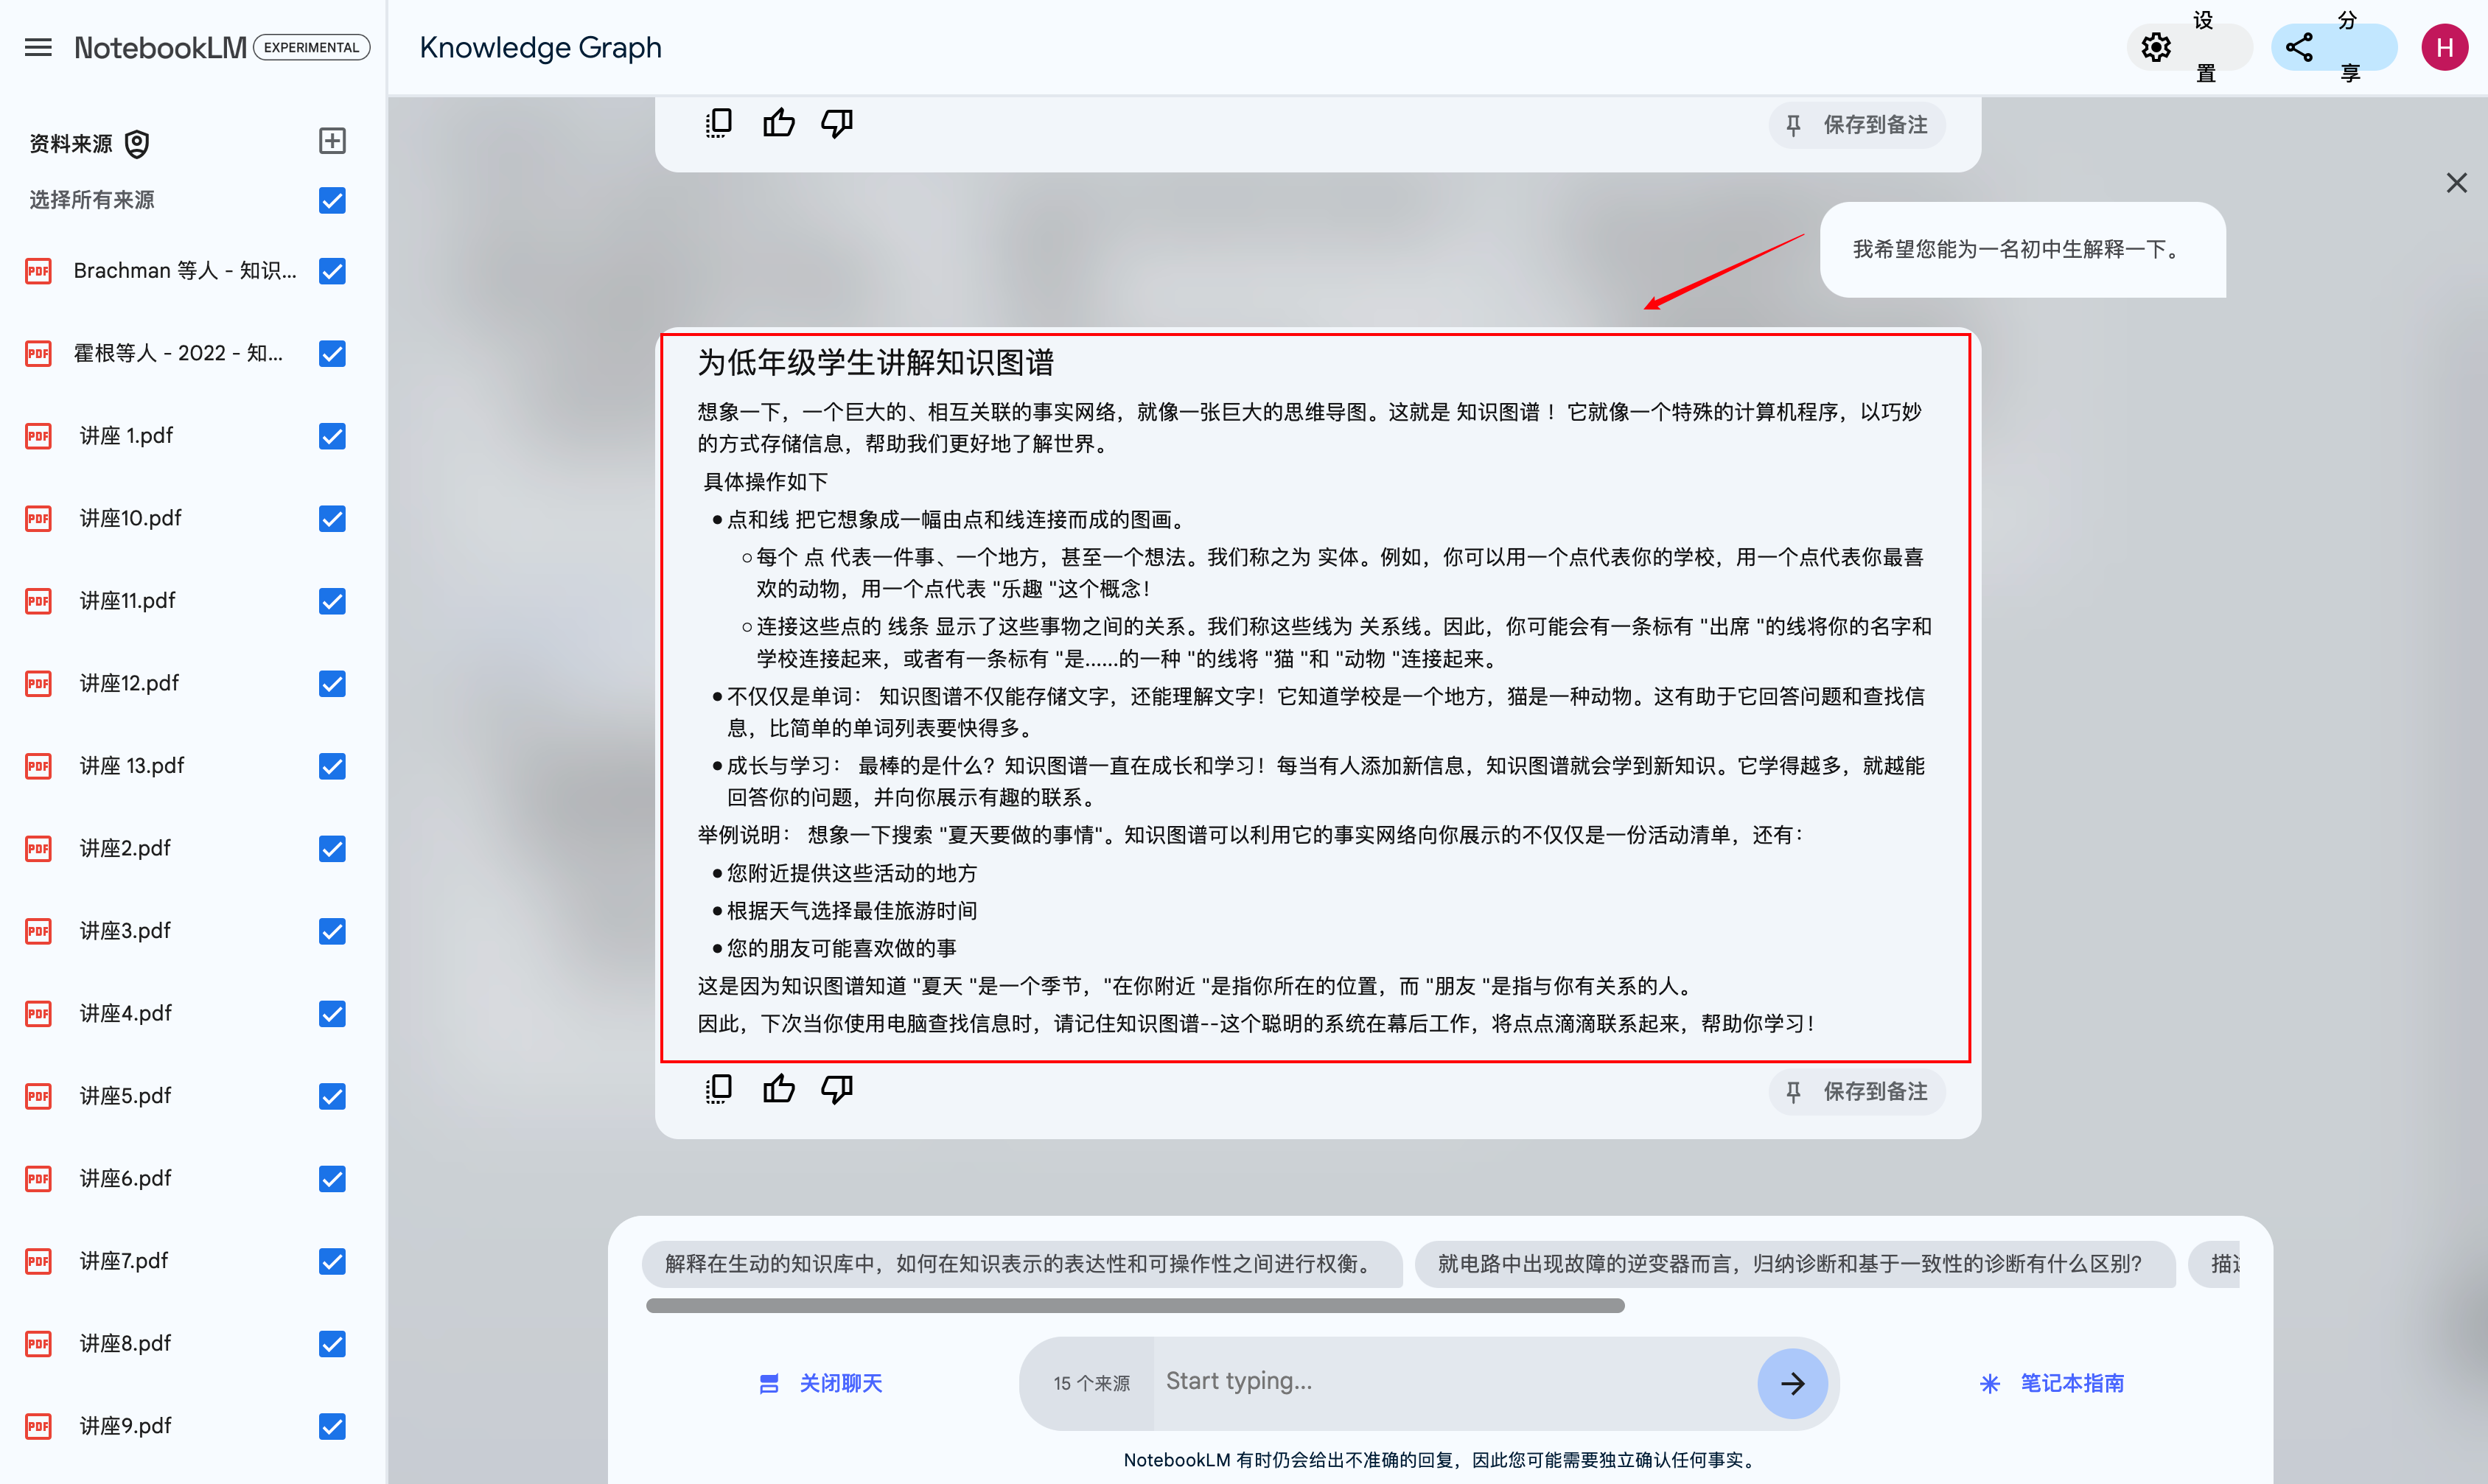Viewport: 2488px width, 1484px height.
Task: Toggle 讲座6.pdf checkbox
Action: coord(332,1178)
